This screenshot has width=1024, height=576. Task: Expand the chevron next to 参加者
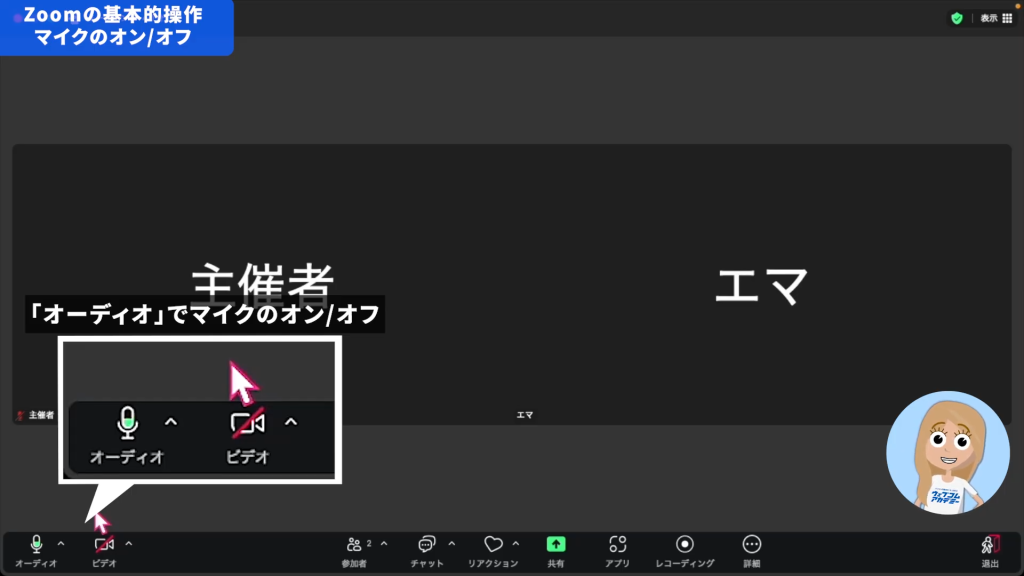384,544
